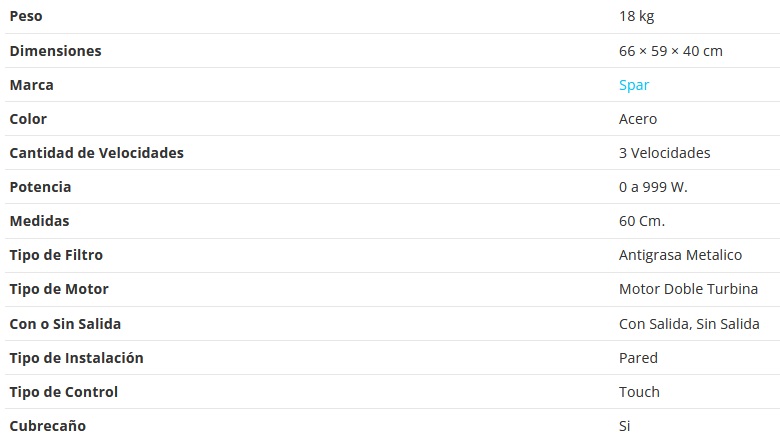Screen dimensions: 780x447
Task: Click the Tipo de Filtro label
Action: point(56,255)
